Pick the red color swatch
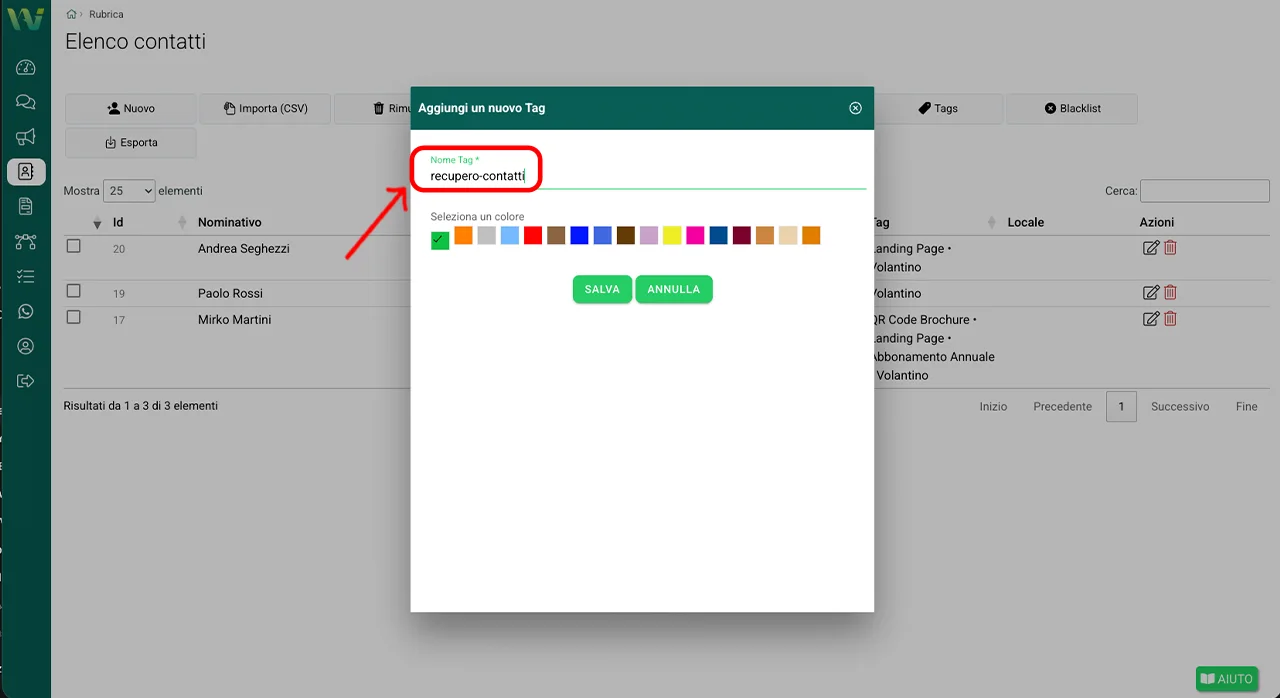Viewport: 1280px width, 698px height. (533, 236)
